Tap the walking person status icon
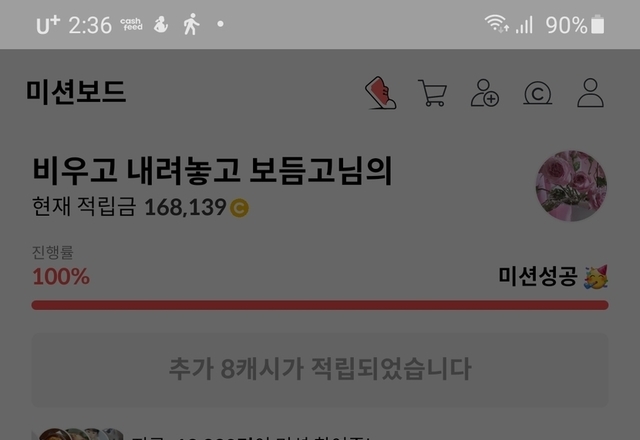The image size is (640, 440). [x=191, y=24]
